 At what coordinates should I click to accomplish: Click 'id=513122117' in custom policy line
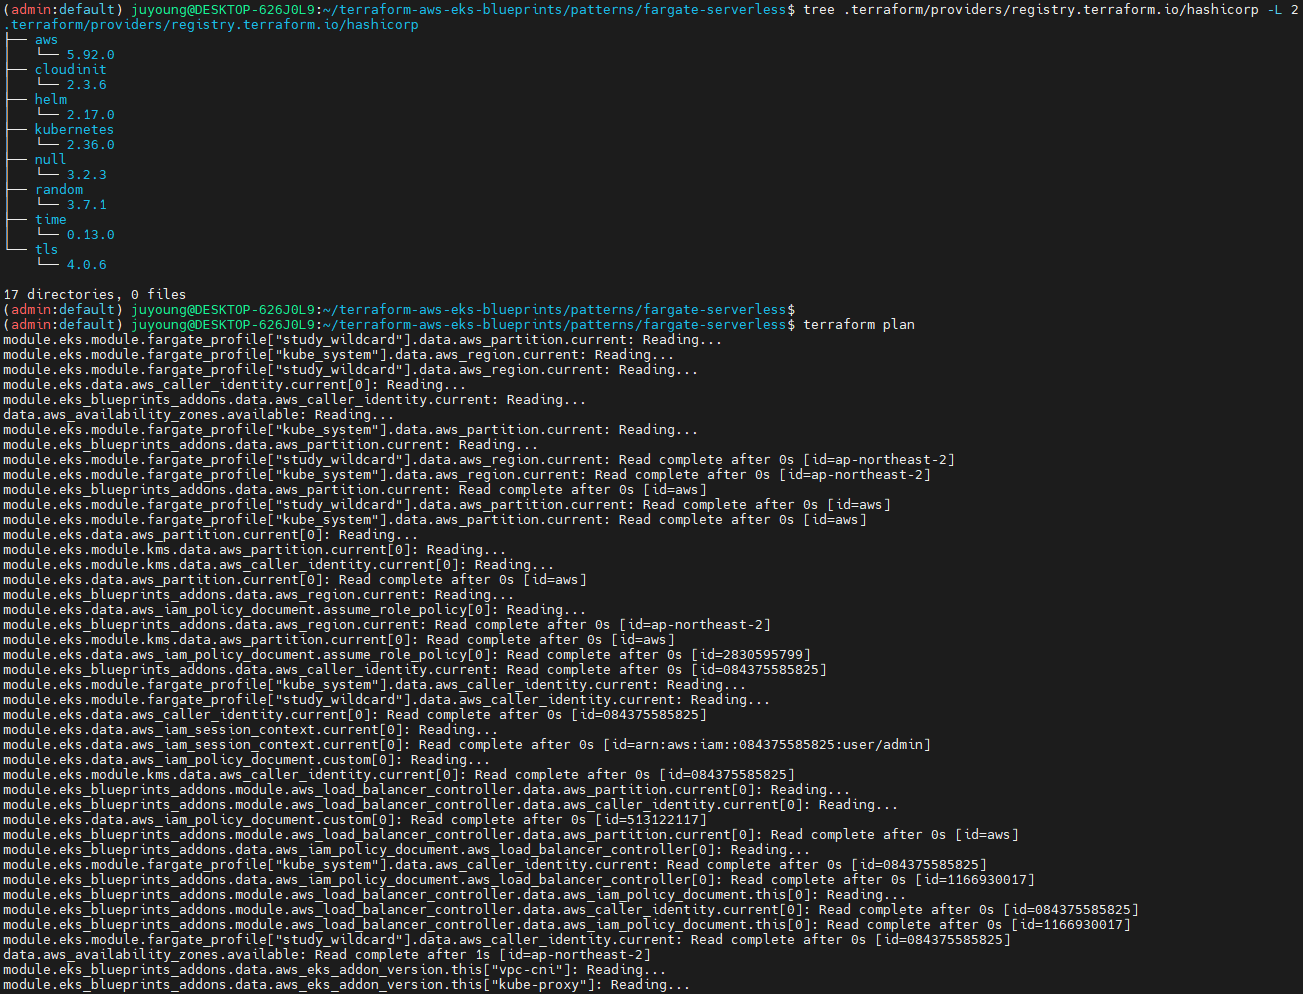click(x=651, y=820)
